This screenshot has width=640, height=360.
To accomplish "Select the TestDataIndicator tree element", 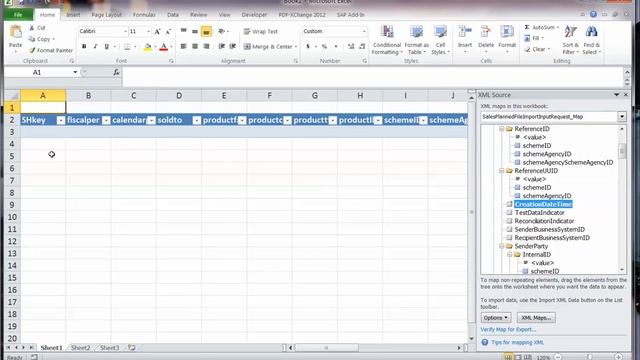I will [x=540, y=213].
